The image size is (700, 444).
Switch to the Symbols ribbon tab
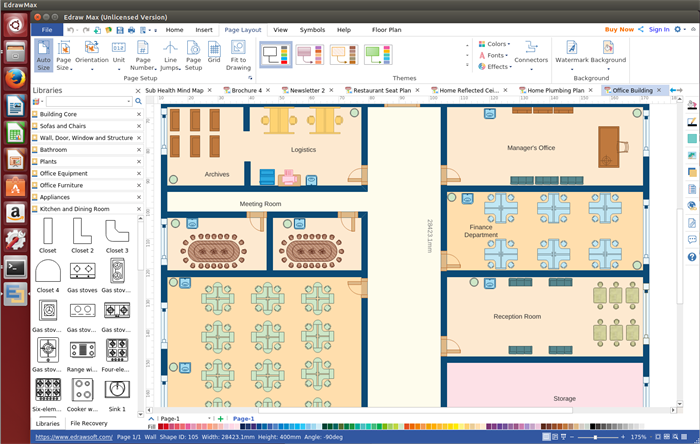(x=312, y=30)
